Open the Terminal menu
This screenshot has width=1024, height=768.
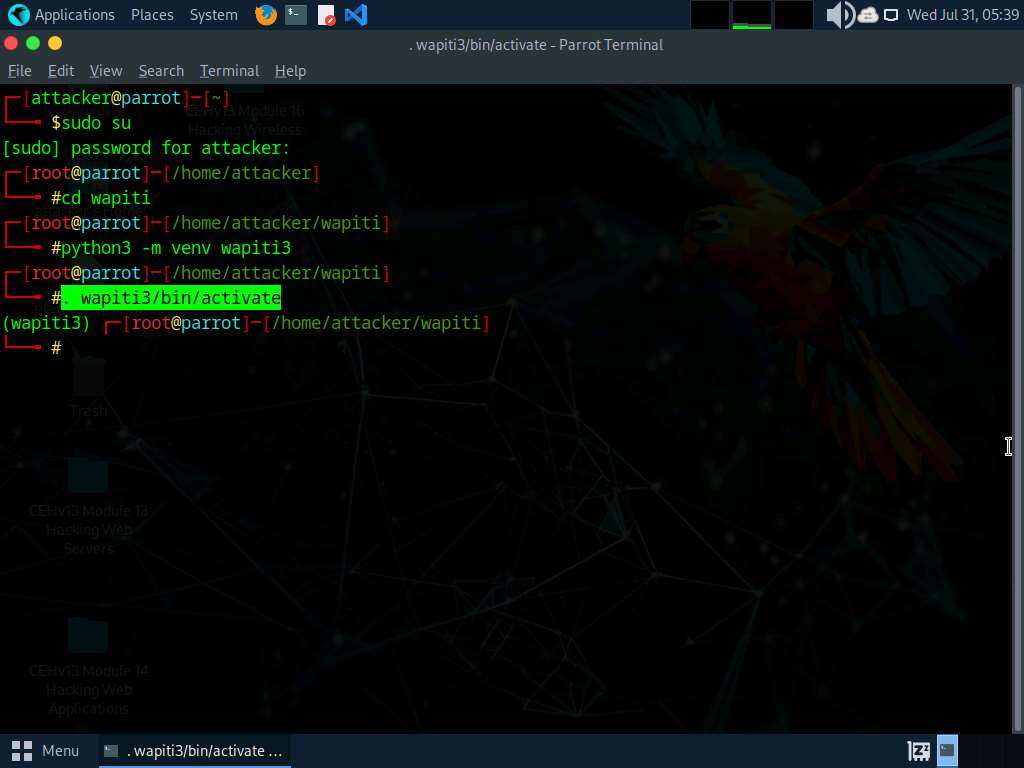(229, 71)
